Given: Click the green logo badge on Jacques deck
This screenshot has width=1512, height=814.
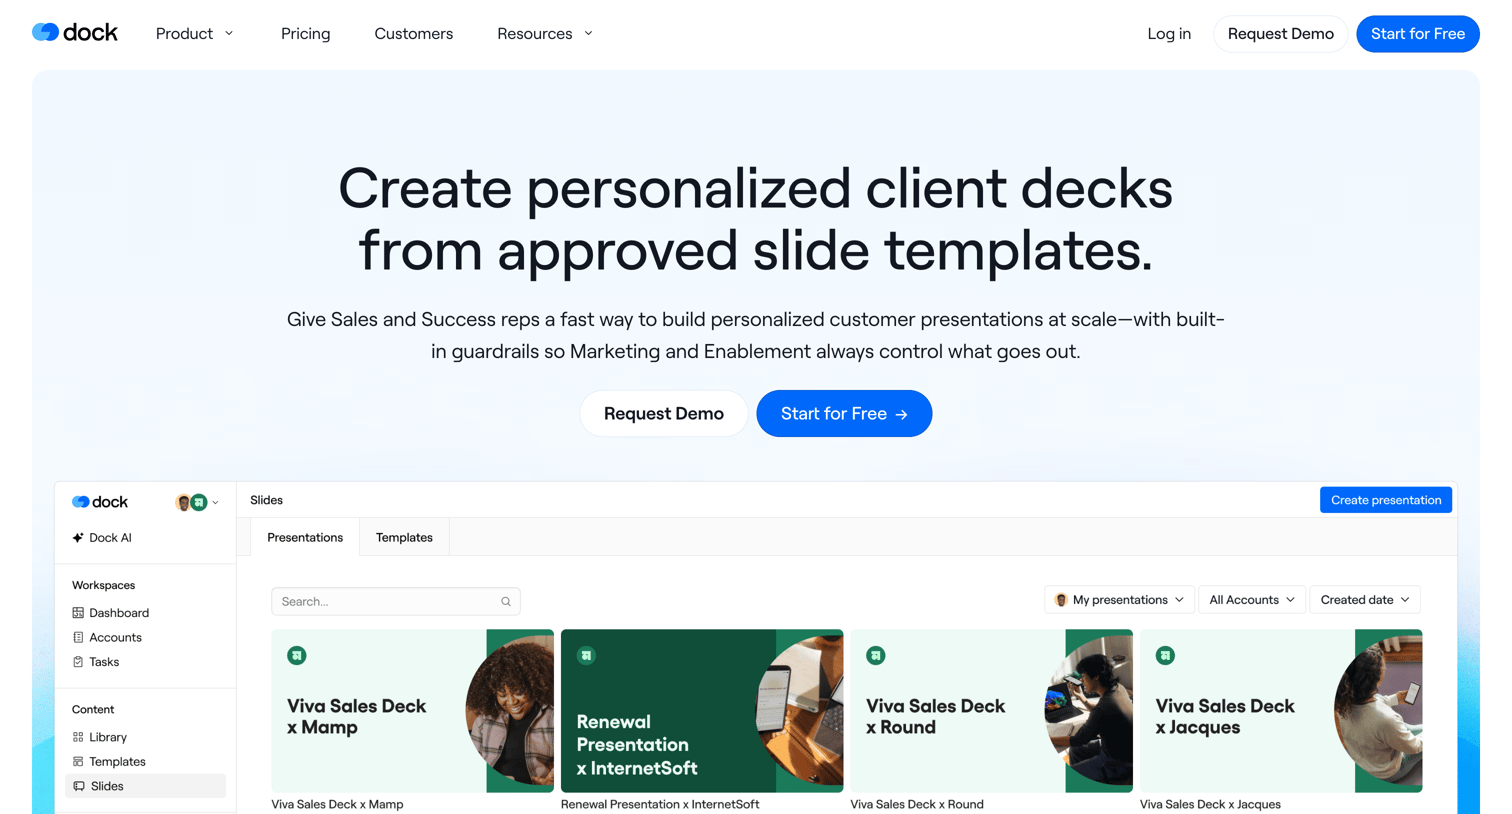Looking at the screenshot, I should pyautogui.click(x=1165, y=656).
